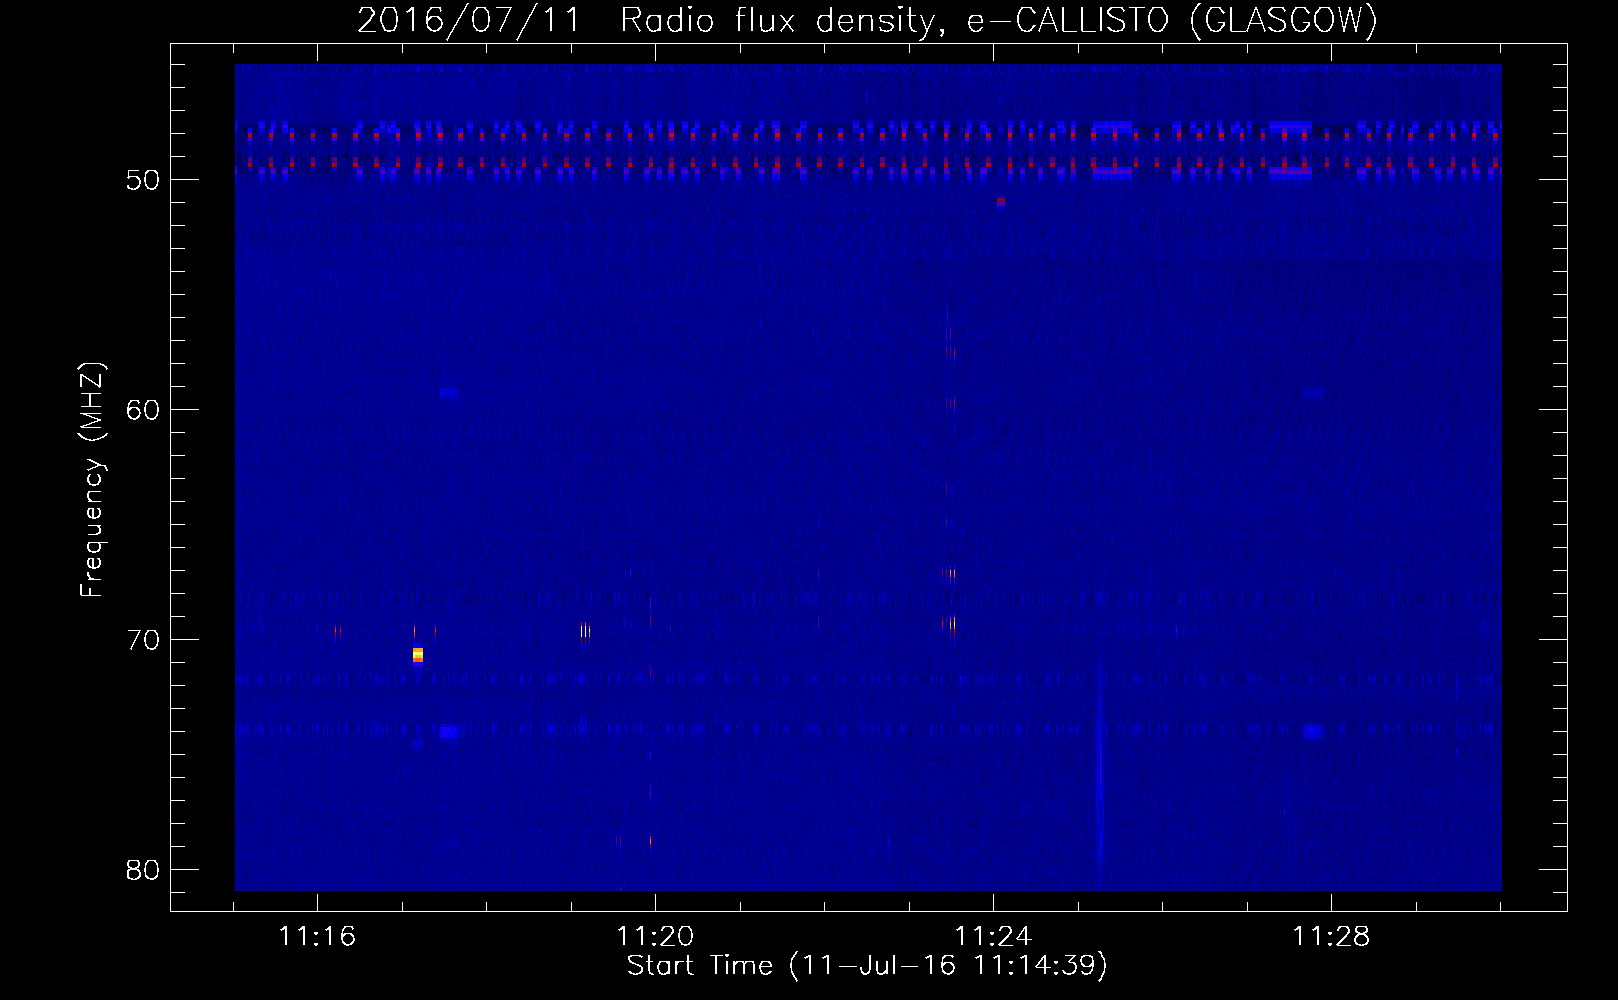Screen dimensions: 1618x1000
Task: Click the orange burst near 11:23 at 67 MHz
Action: point(949,573)
